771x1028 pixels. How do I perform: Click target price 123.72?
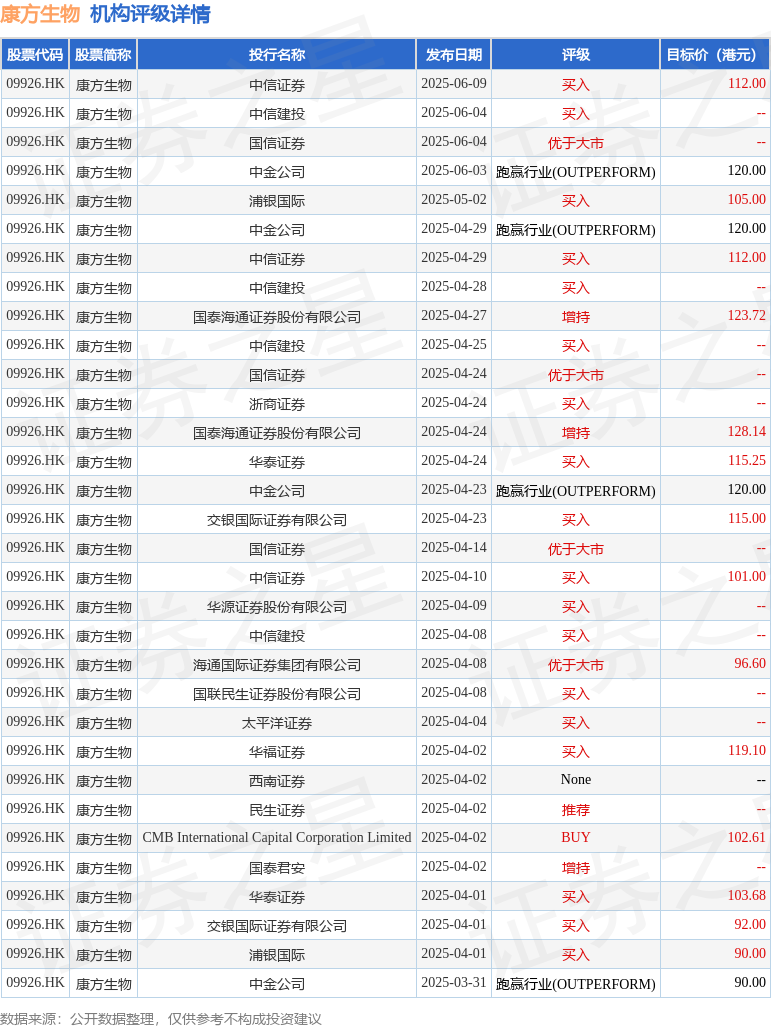click(746, 316)
